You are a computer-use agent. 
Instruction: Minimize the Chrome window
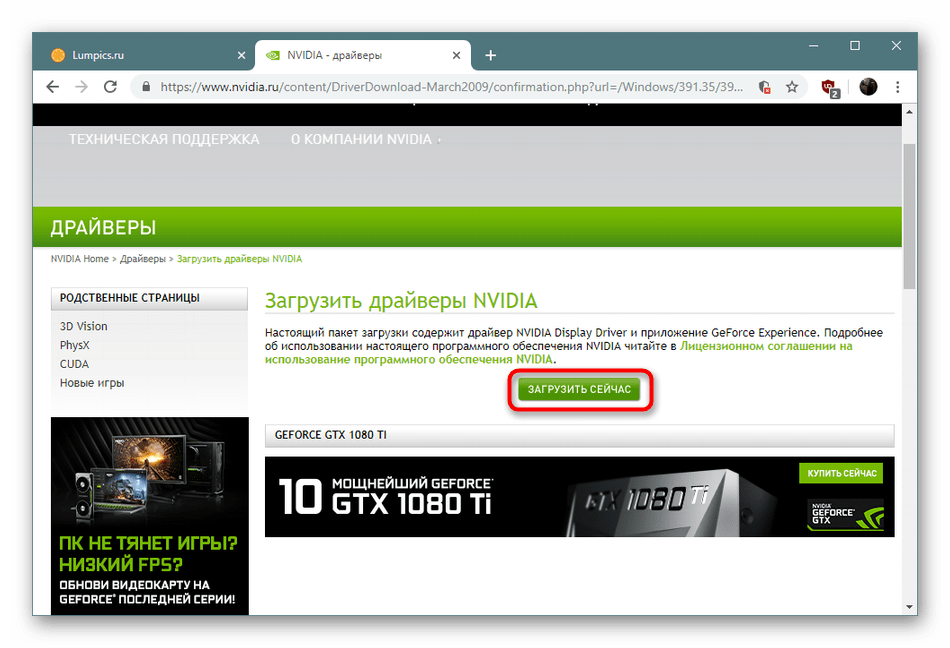click(814, 46)
